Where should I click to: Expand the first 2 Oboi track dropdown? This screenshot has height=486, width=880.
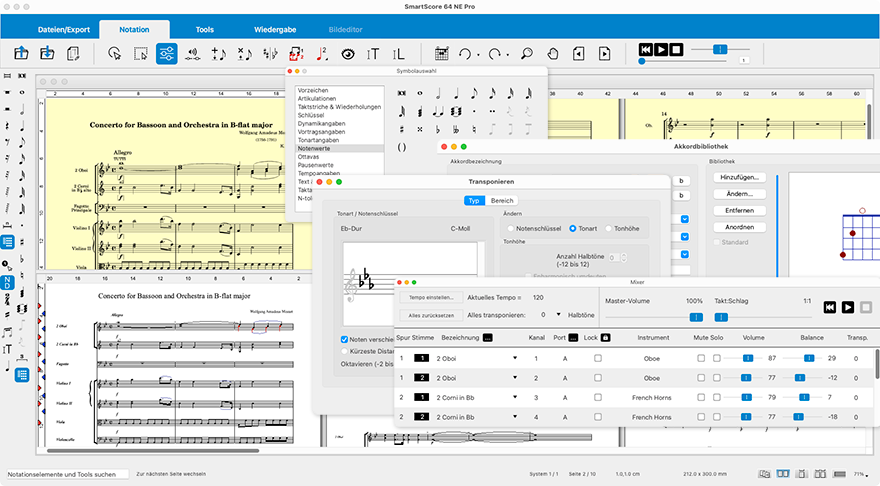(516, 358)
